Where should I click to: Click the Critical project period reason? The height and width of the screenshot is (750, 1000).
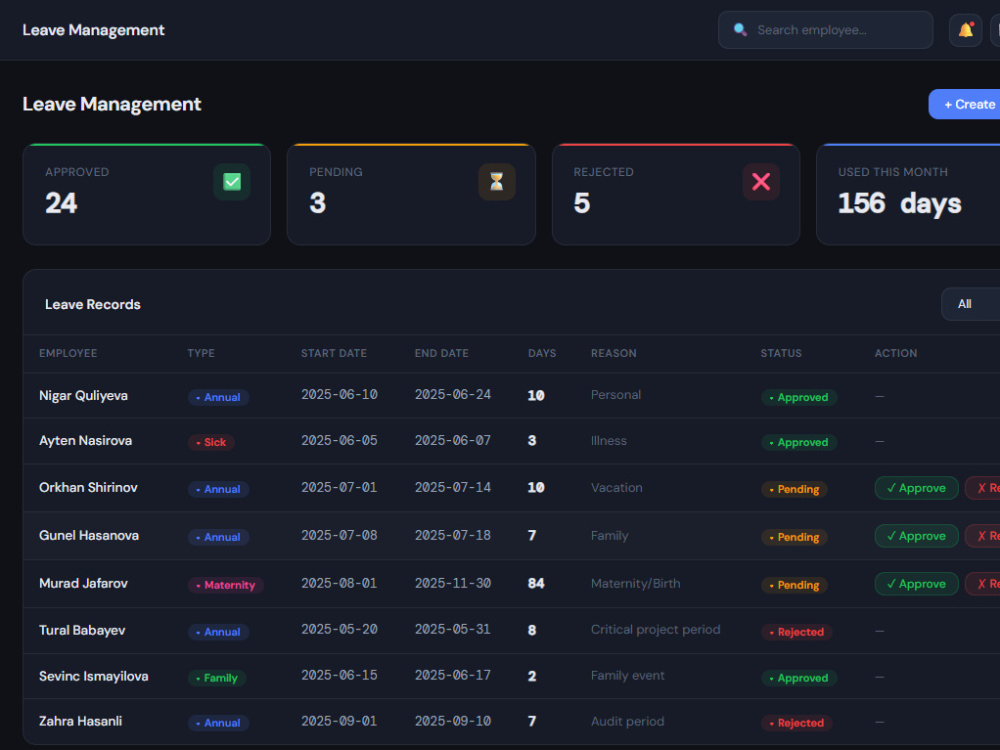pos(656,629)
